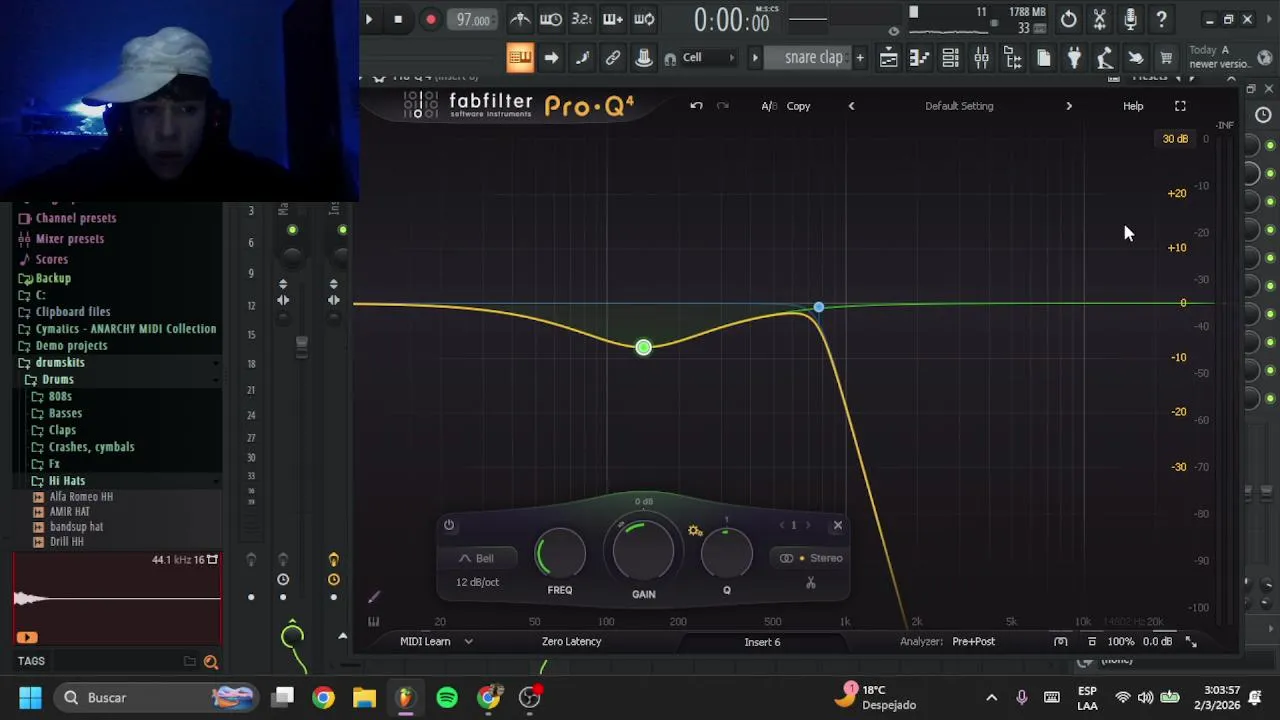This screenshot has width=1280, height=720.
Task: Toggle the loop recording icon
Action: click(x=644, y=19)
